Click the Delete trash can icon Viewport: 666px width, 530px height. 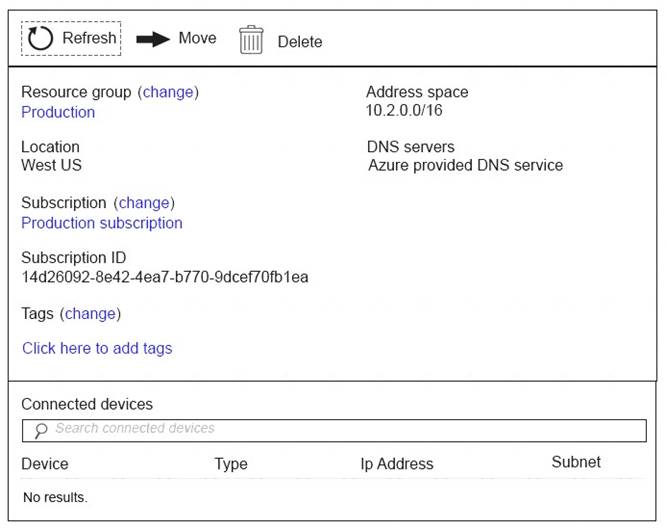251,40
